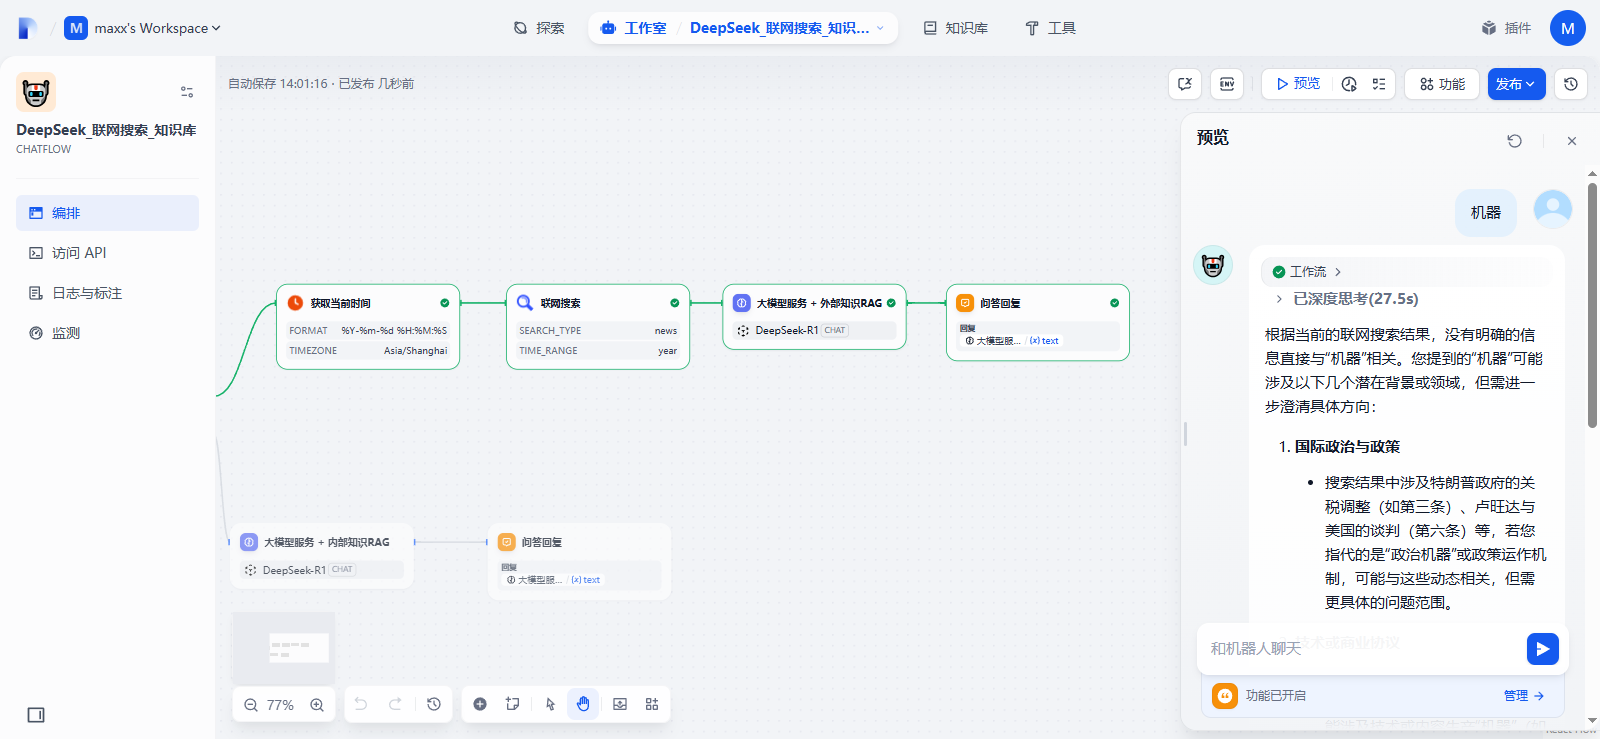The image size is (1600, 739).
Task: Restart conversation in preview panel
Action: (x=1514, y=141)
